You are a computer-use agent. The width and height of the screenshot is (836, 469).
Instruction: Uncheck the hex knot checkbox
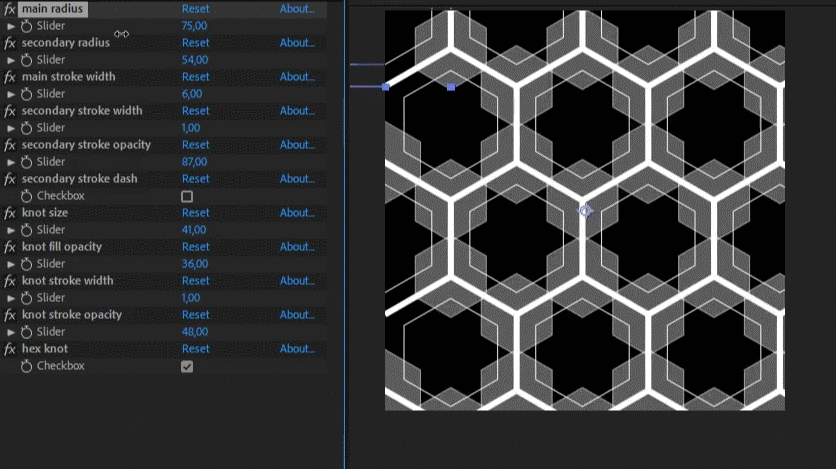point(187,367)
